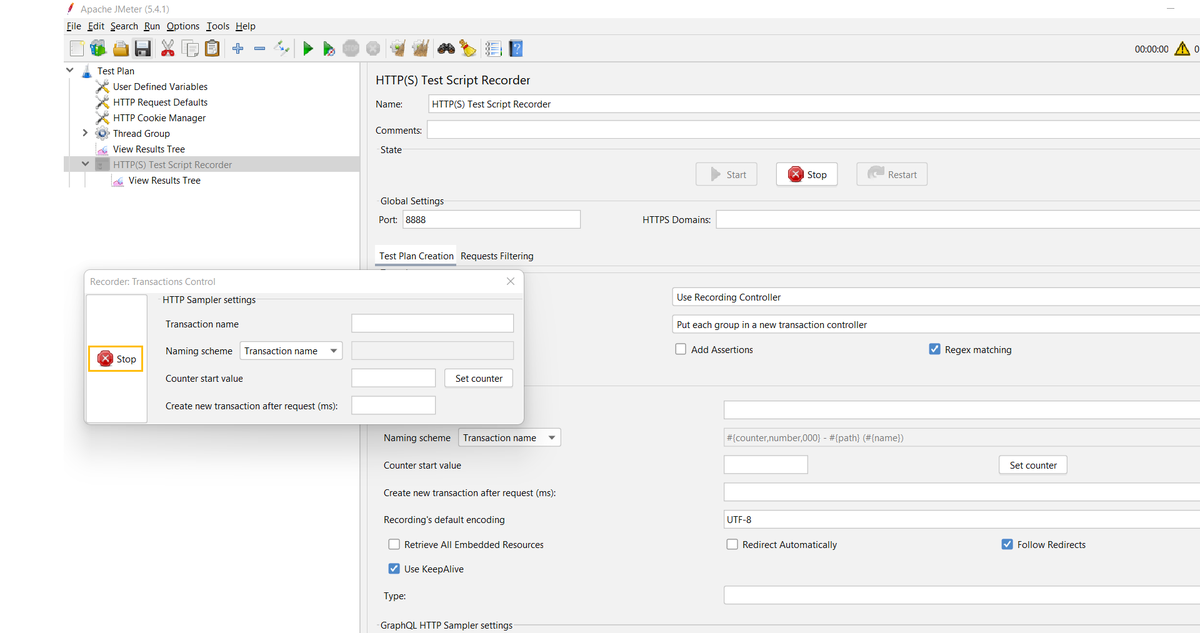Switch to Test Plan Creation tab
This screenshot has width=1200, height=633.
(416, 256)
